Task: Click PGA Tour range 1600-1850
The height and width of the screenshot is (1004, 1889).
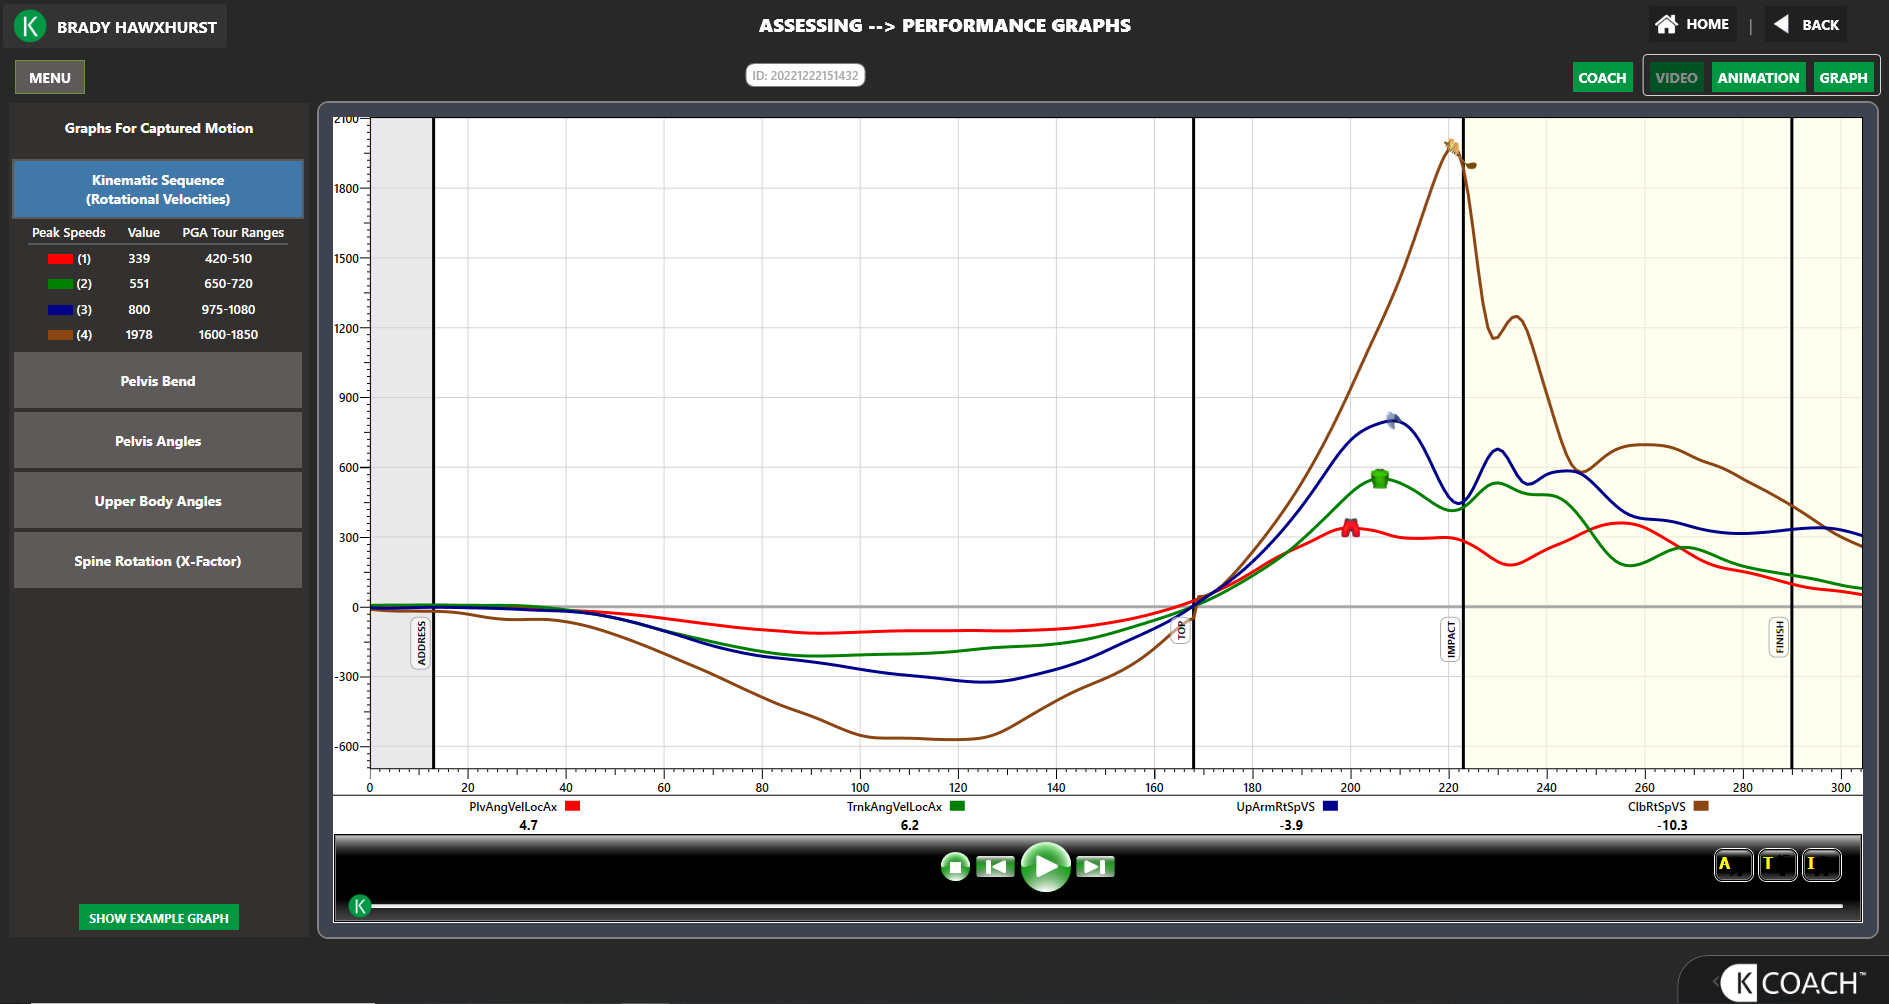Action: (x=228, y=335)
